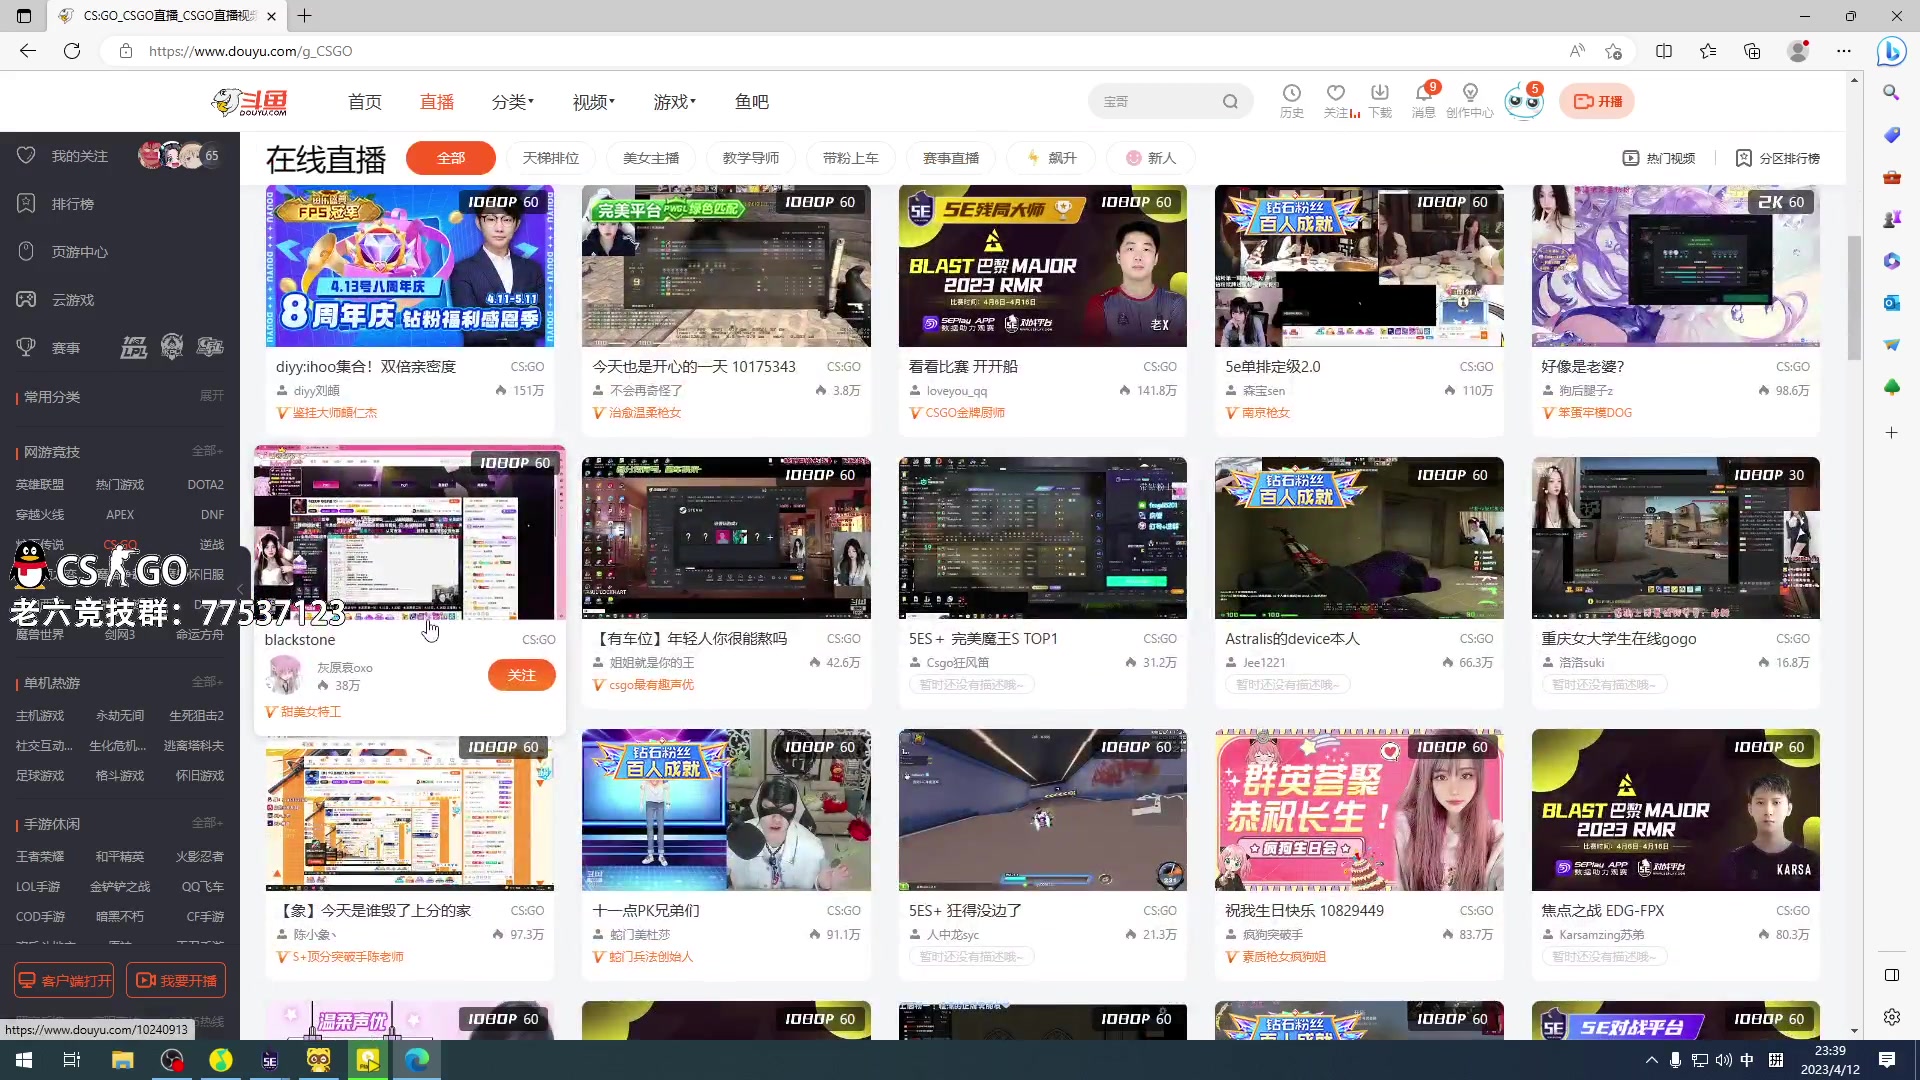
Task: Open 排行榜 ranking icon in left sidebar
Action: point(26,203)
